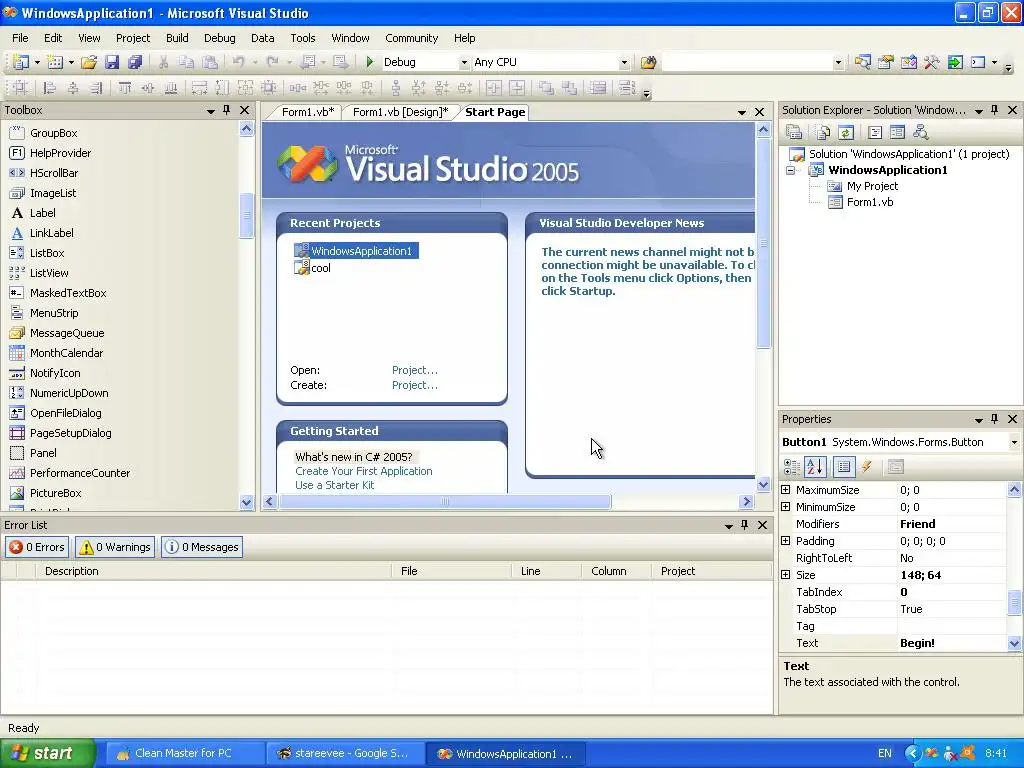
Task: Click the Toolbox vertical scrollbar thumb
Action: (x=246, y=216)
